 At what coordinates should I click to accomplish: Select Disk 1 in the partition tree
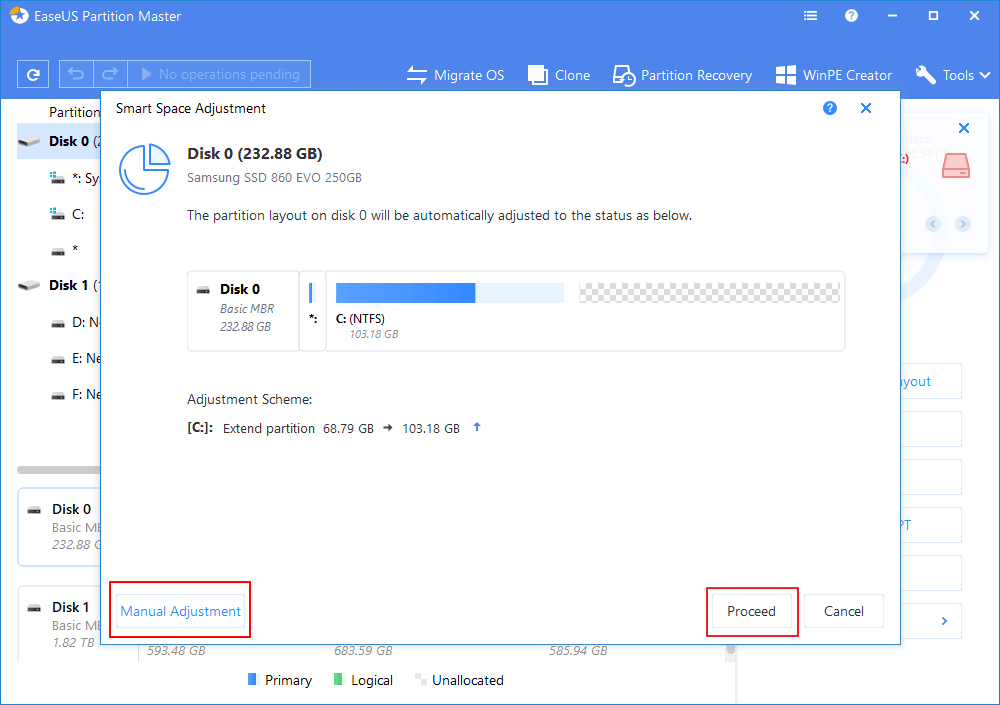[68, 286]
